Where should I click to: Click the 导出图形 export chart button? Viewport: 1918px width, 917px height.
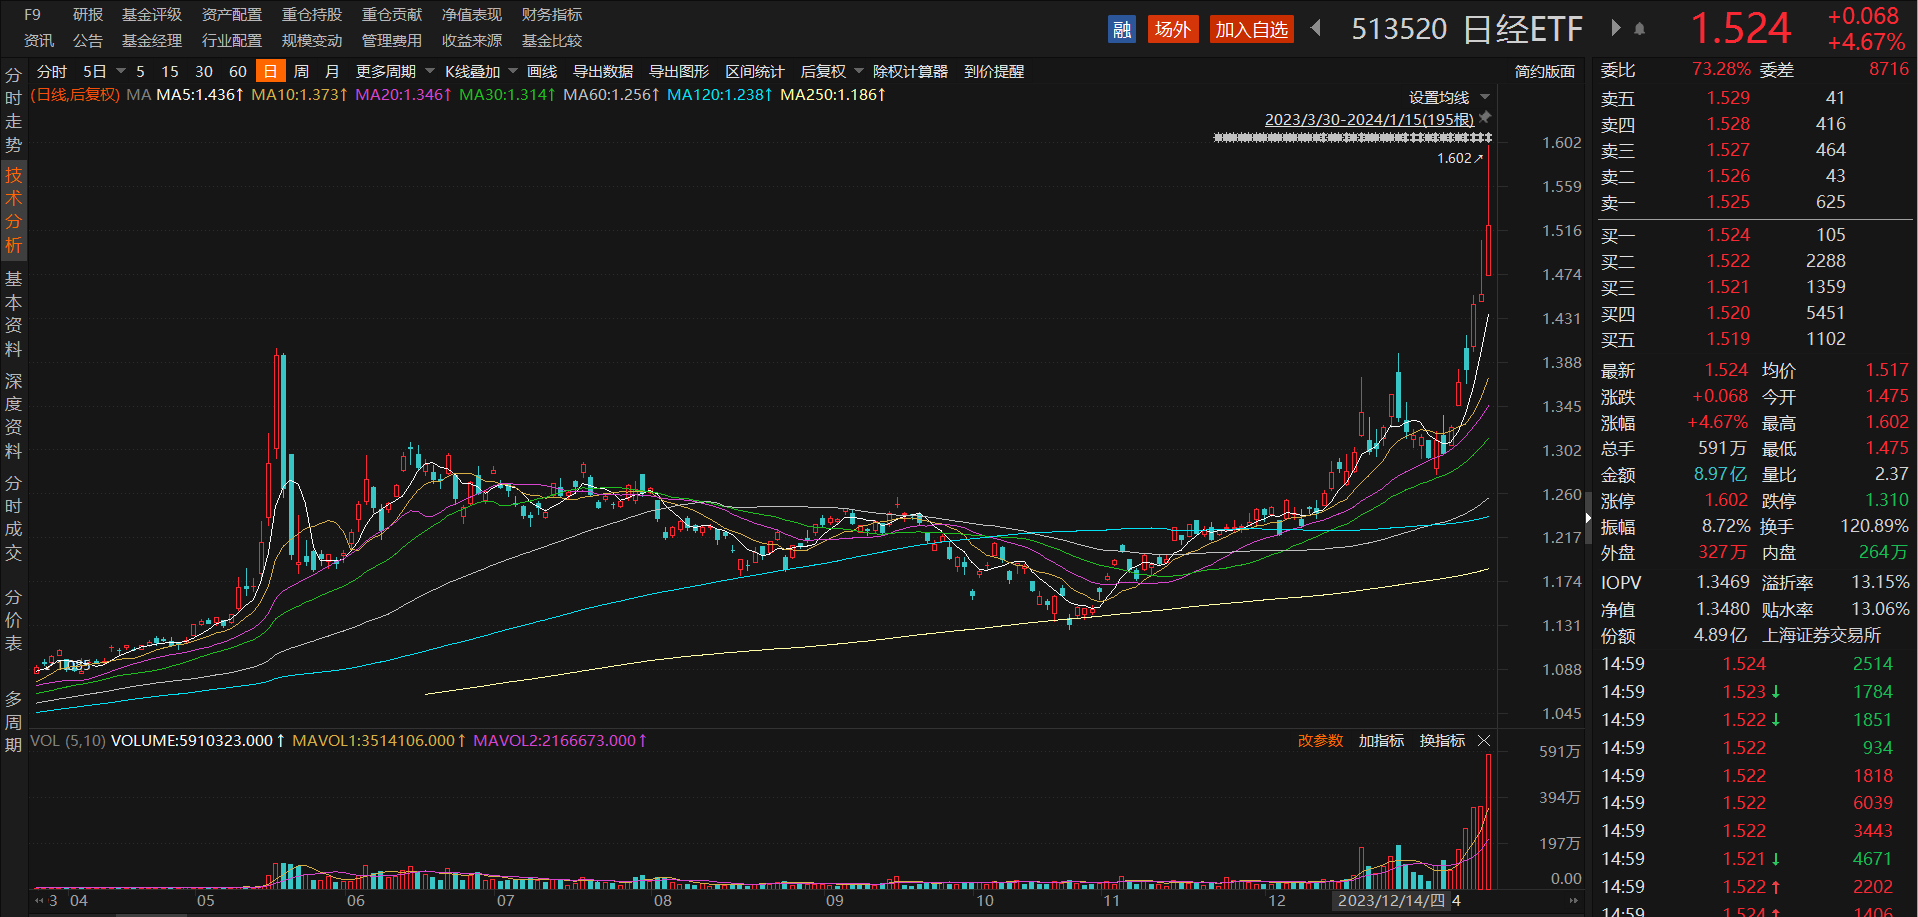click(679, 72)
